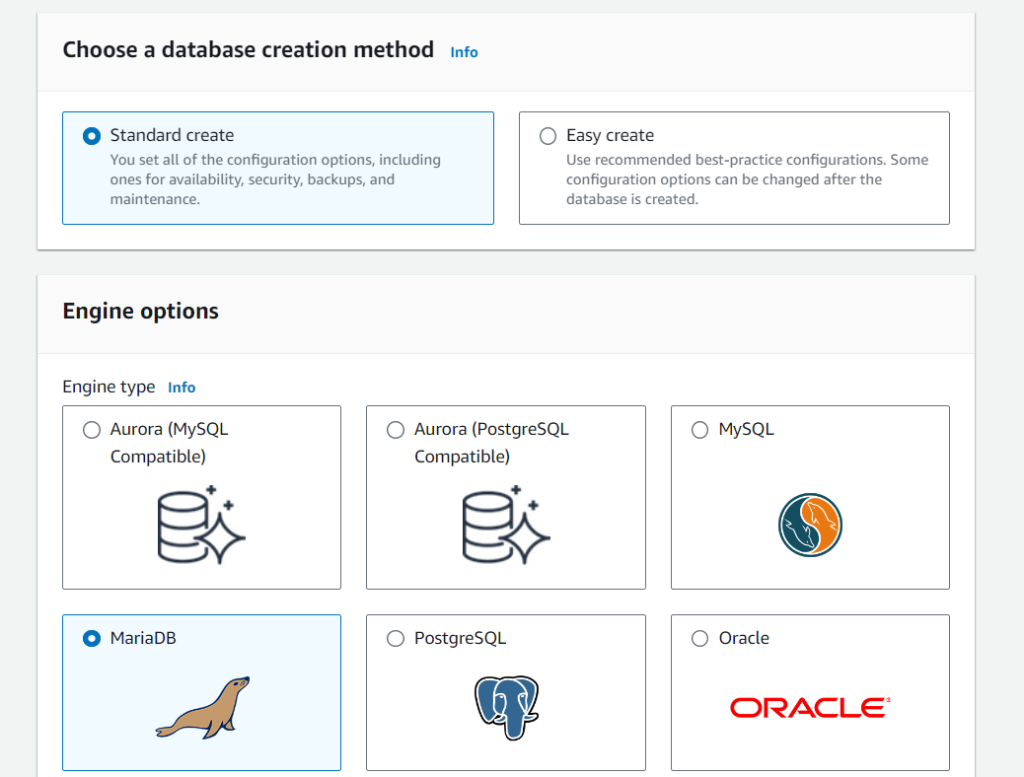Click the 'Oracle' label text
This screenshot has height=777, width=1024.
[x=744, y=638]
